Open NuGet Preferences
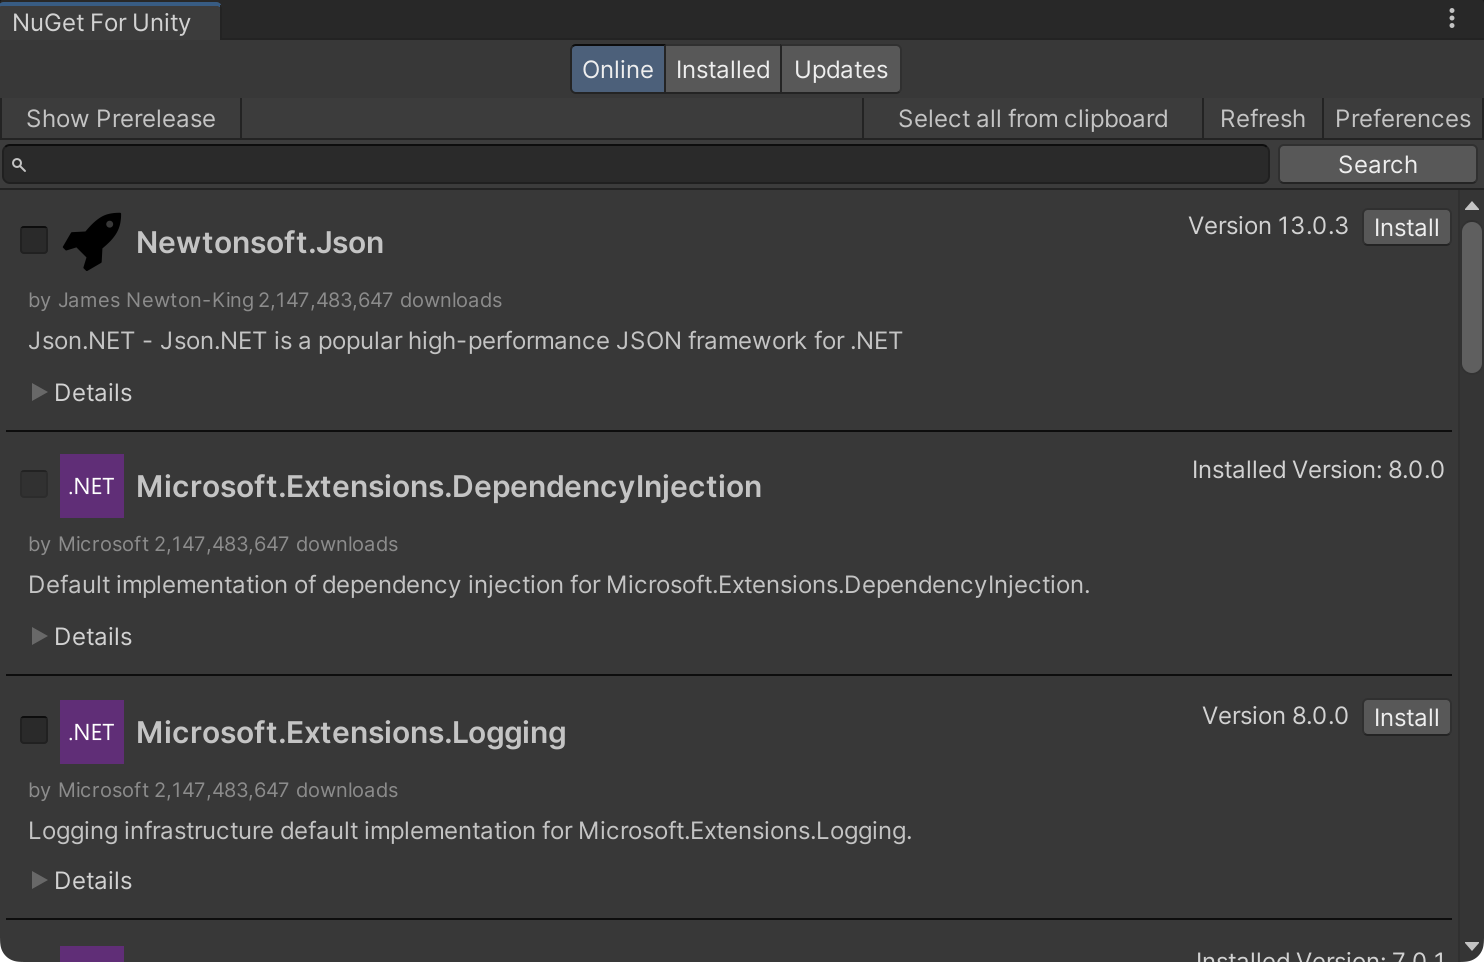This screenshot has height=962, width=1484. tap(1402, 118)
